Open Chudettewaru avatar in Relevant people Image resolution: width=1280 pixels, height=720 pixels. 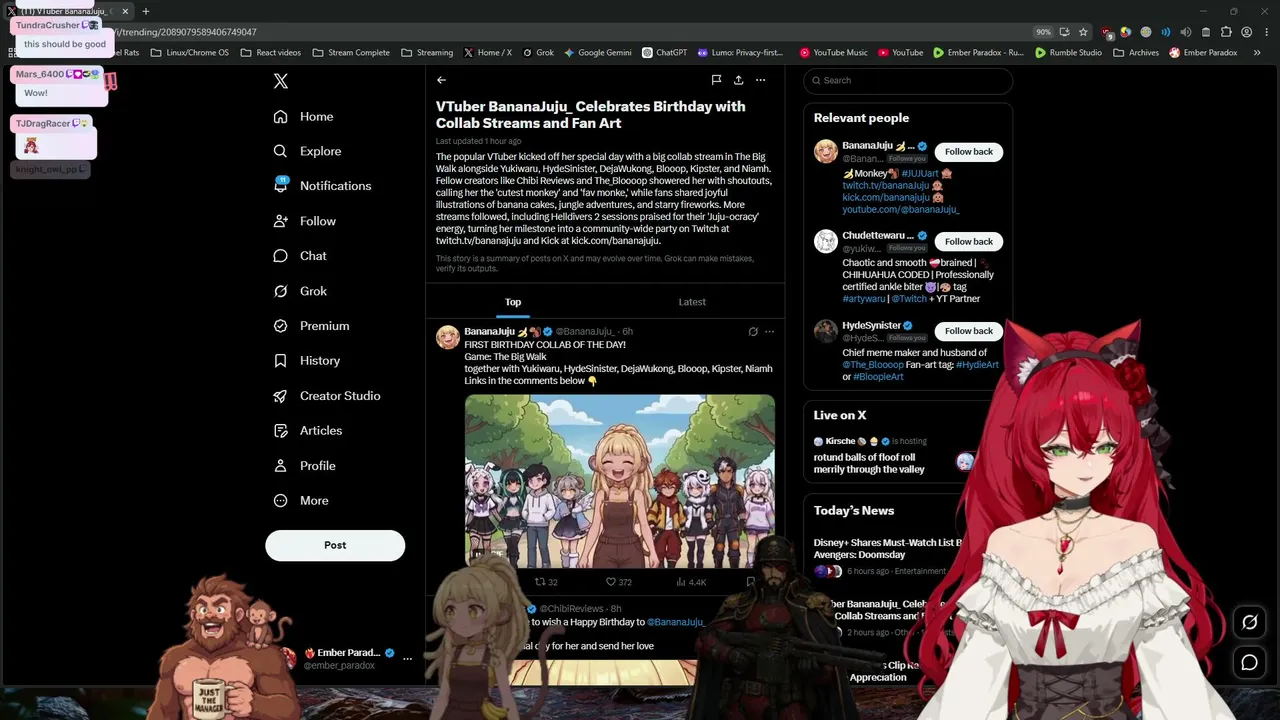pos(826,241)
